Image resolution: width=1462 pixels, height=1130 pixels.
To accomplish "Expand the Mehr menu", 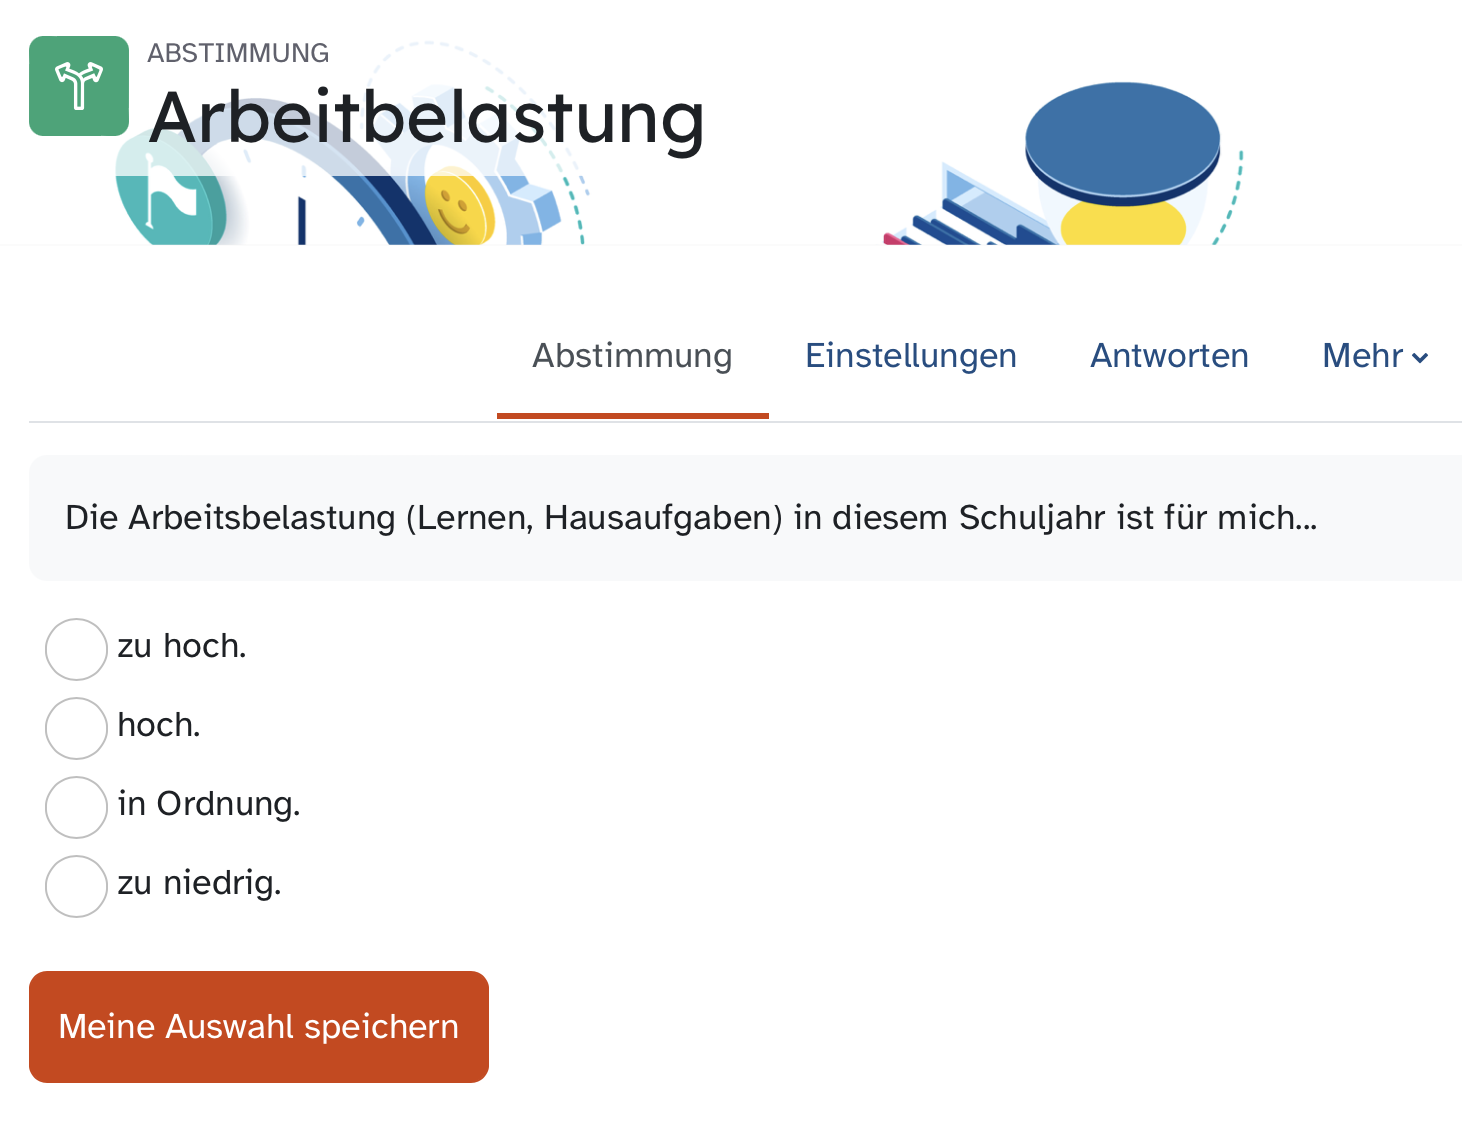I will point(1375,356).
